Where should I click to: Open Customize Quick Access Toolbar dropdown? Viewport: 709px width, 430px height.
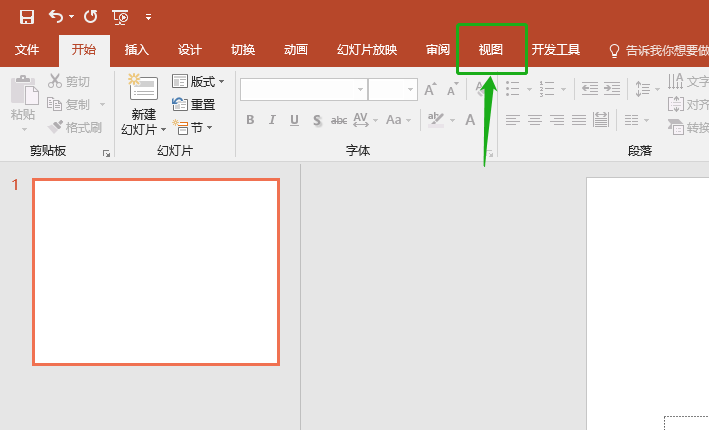pos(148,17)
